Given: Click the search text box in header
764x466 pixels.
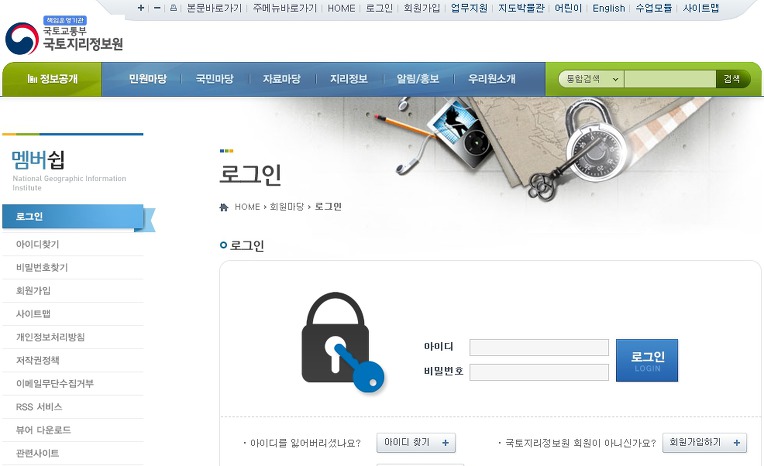Looking at the screenshot, I should click(x=670, y=79).
